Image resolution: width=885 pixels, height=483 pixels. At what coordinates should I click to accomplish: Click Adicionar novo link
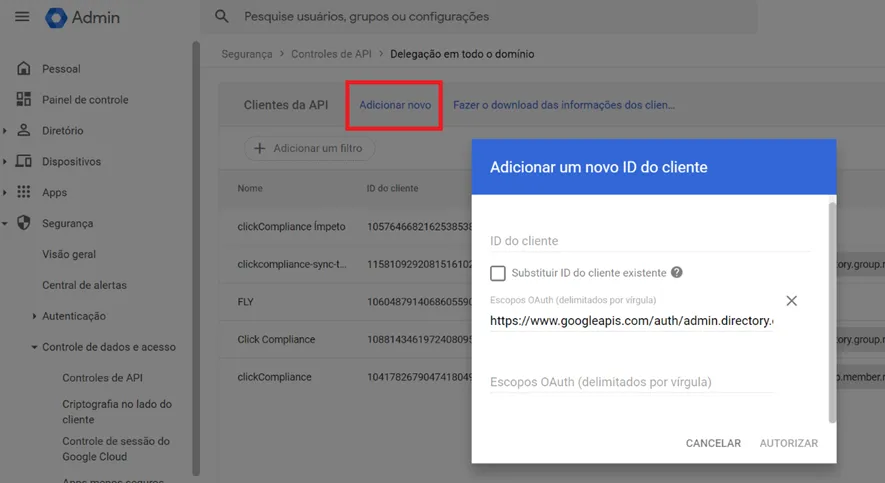tap(395, 105)
